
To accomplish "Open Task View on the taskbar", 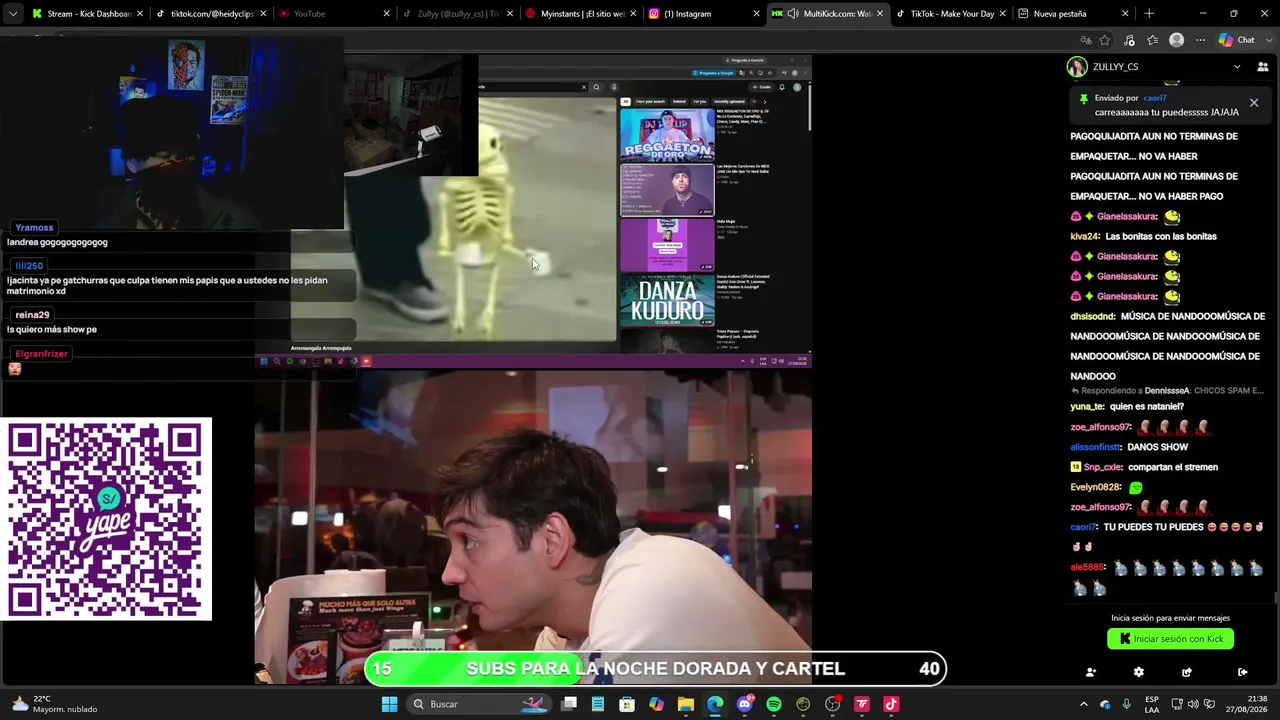I will pos(569,704).
